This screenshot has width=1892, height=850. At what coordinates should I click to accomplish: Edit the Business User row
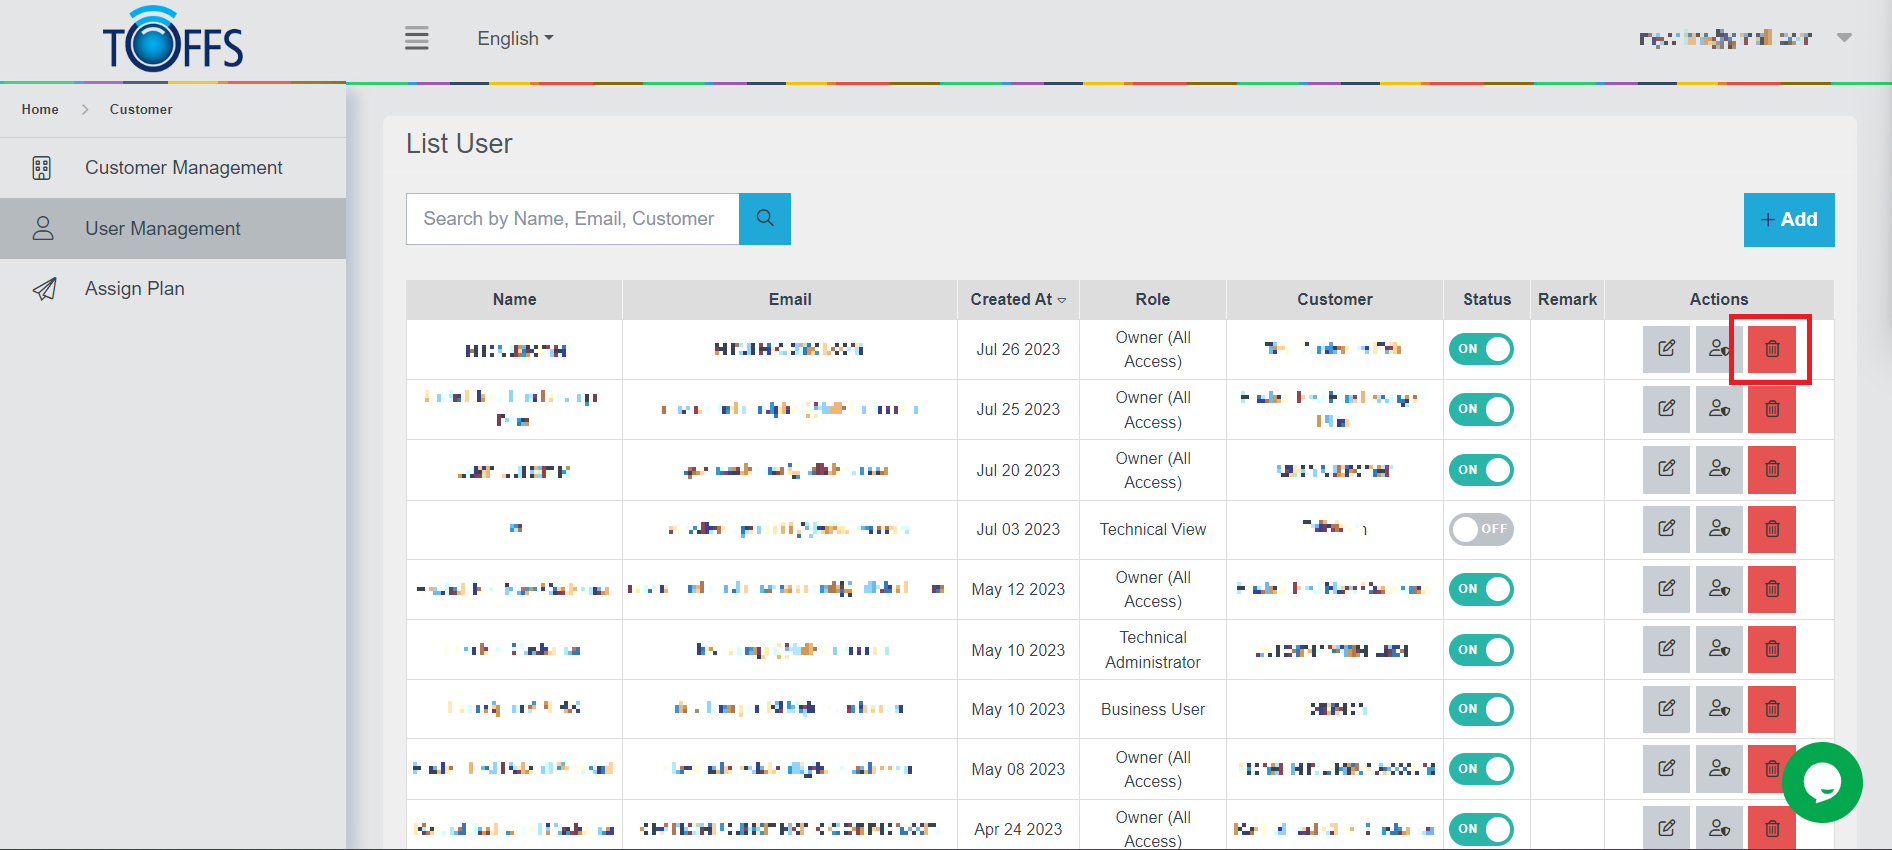coord(1666,709)
